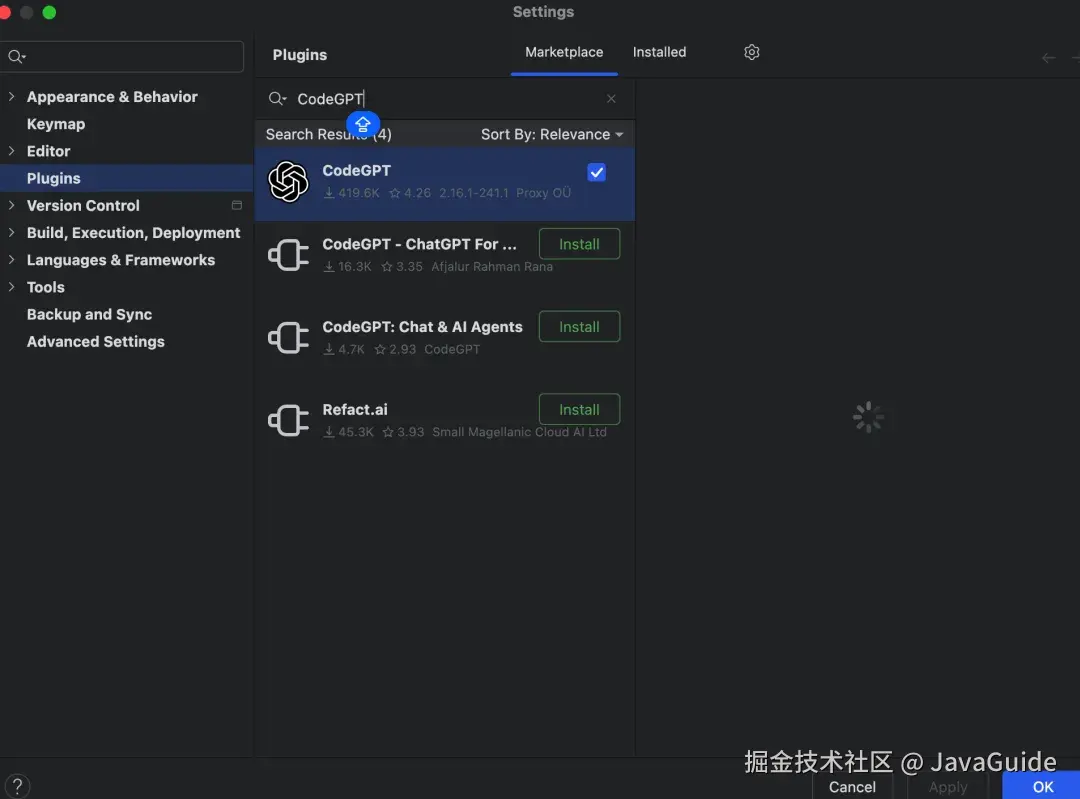This screenshot has height=799, width=1080.
Task: Install CodeGPT: Chat & AI Agents plugin
Action: pyautogui.click(x=579, y=326)
